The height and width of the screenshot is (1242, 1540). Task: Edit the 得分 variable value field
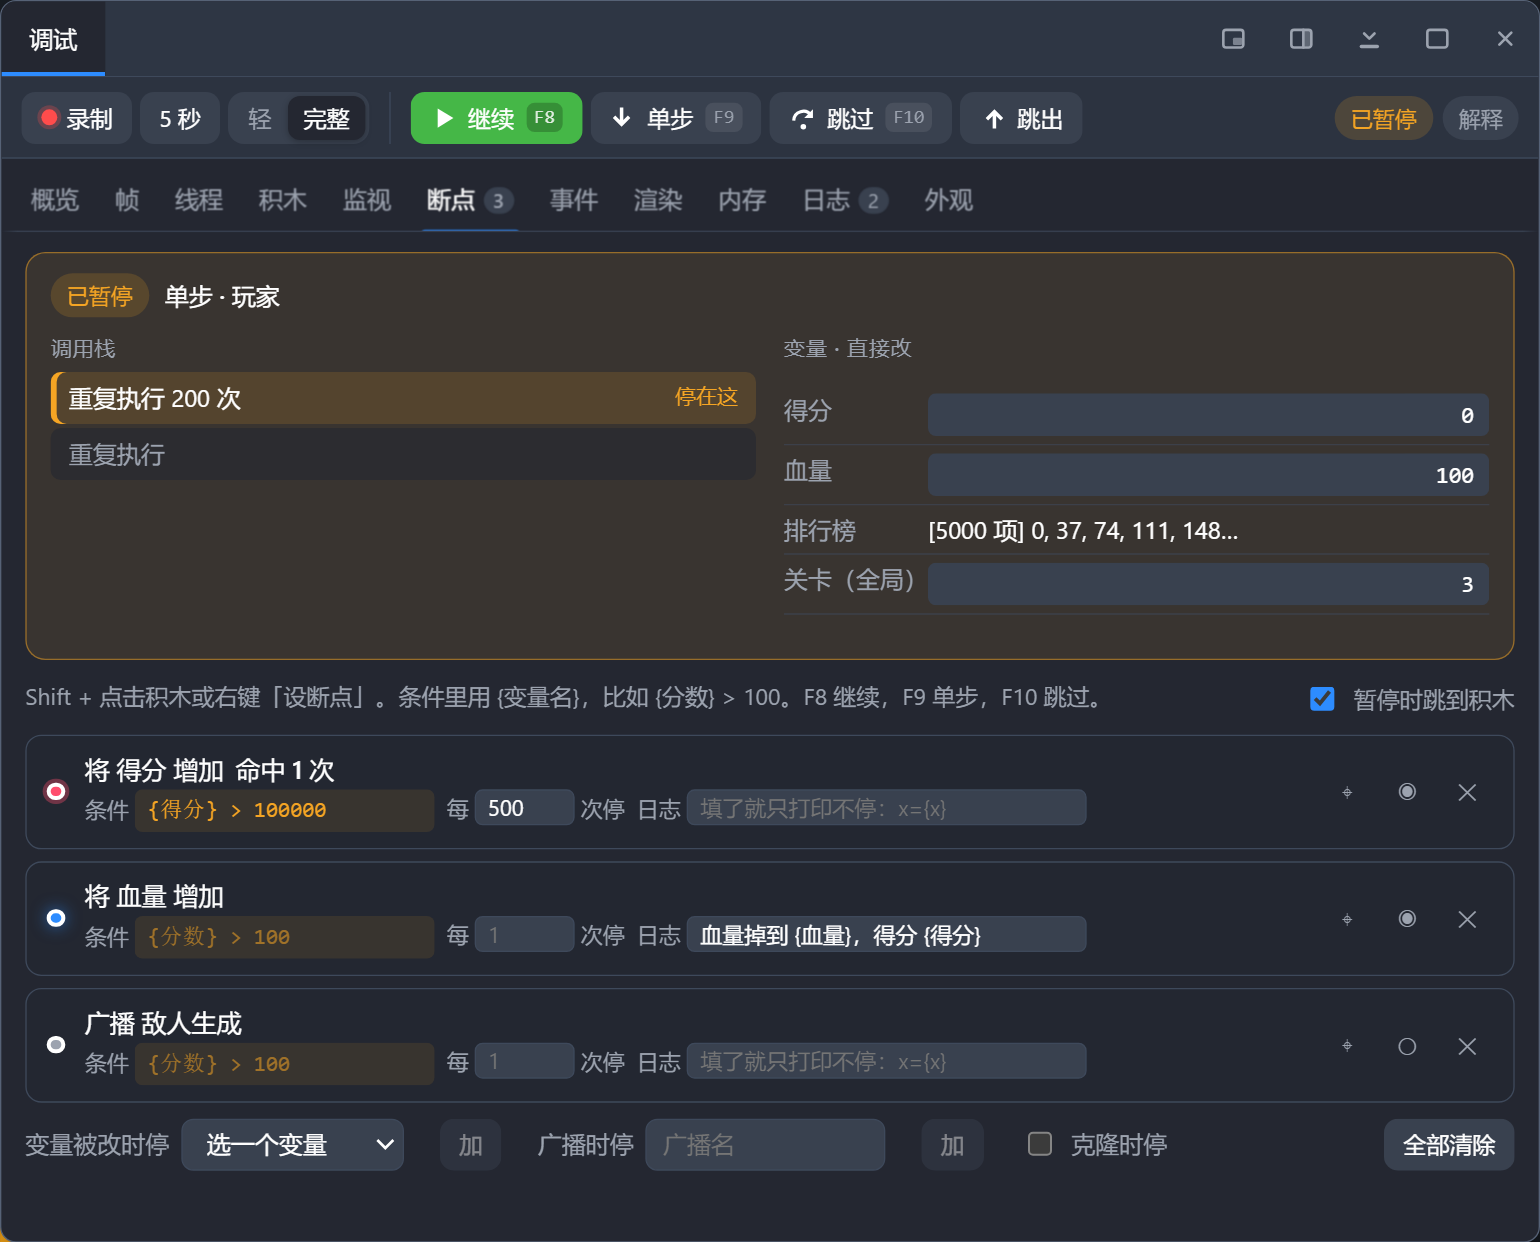(1208, 415)
